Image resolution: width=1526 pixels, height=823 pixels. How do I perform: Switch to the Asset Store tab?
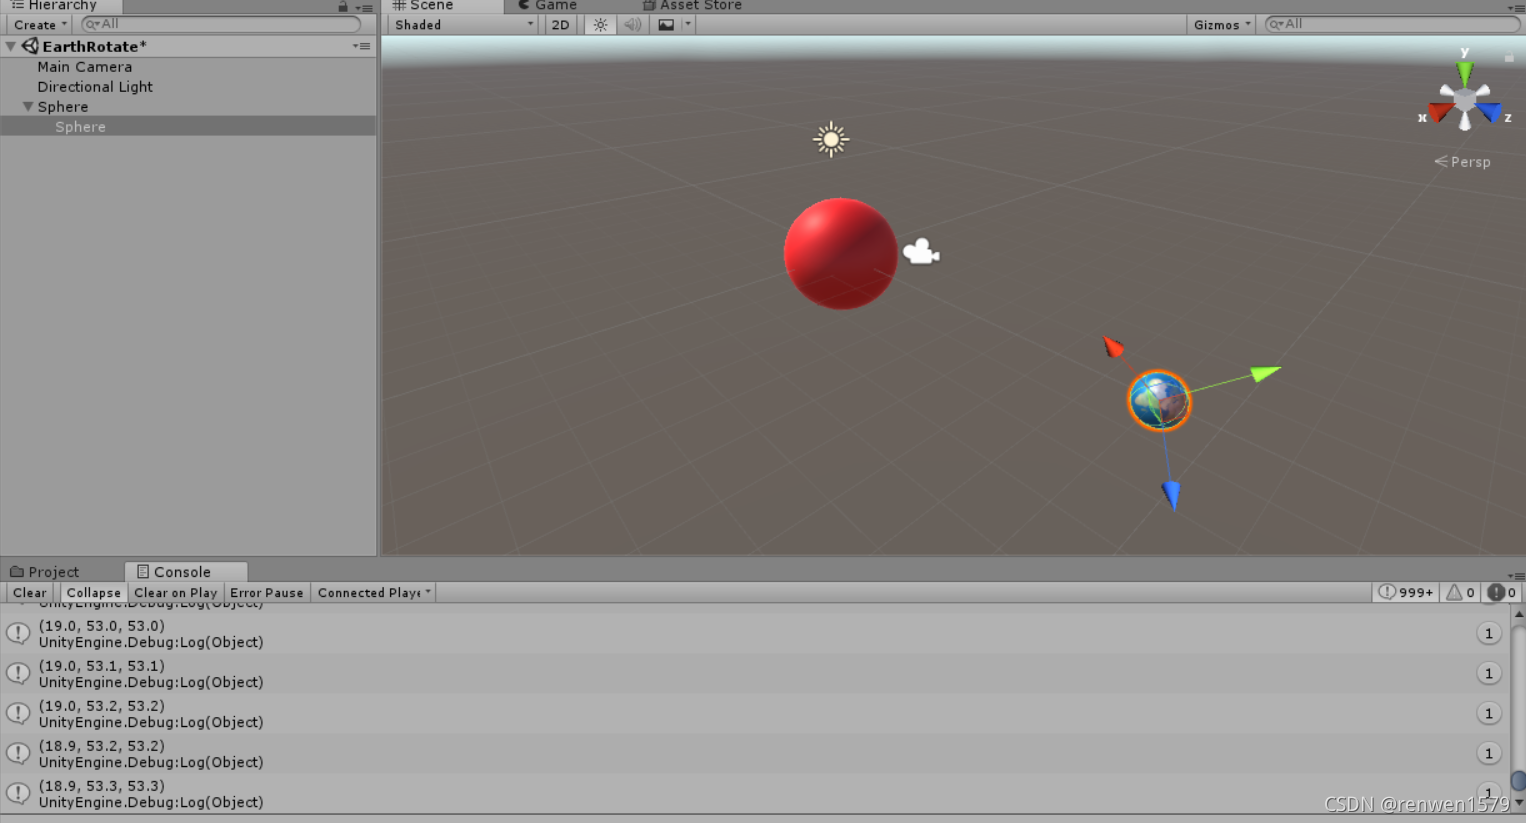[x=692, y=6]
